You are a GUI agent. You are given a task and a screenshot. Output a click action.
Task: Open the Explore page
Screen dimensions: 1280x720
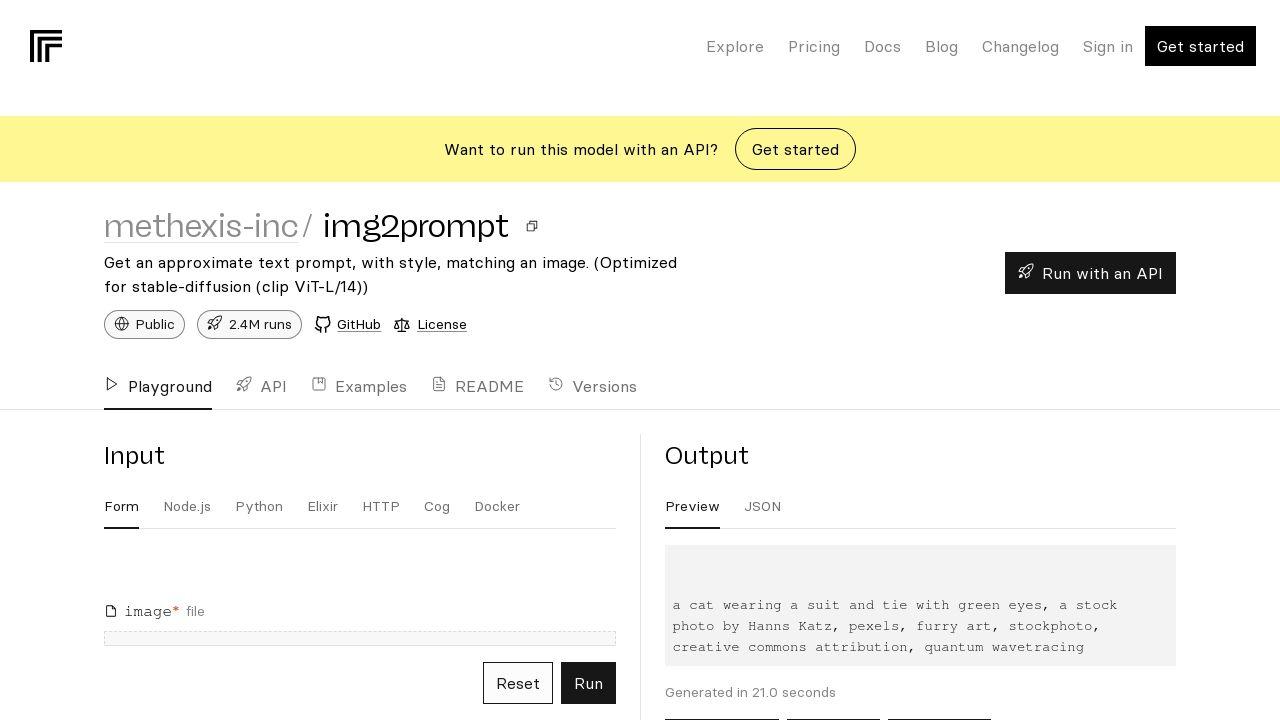pos(735,47)
